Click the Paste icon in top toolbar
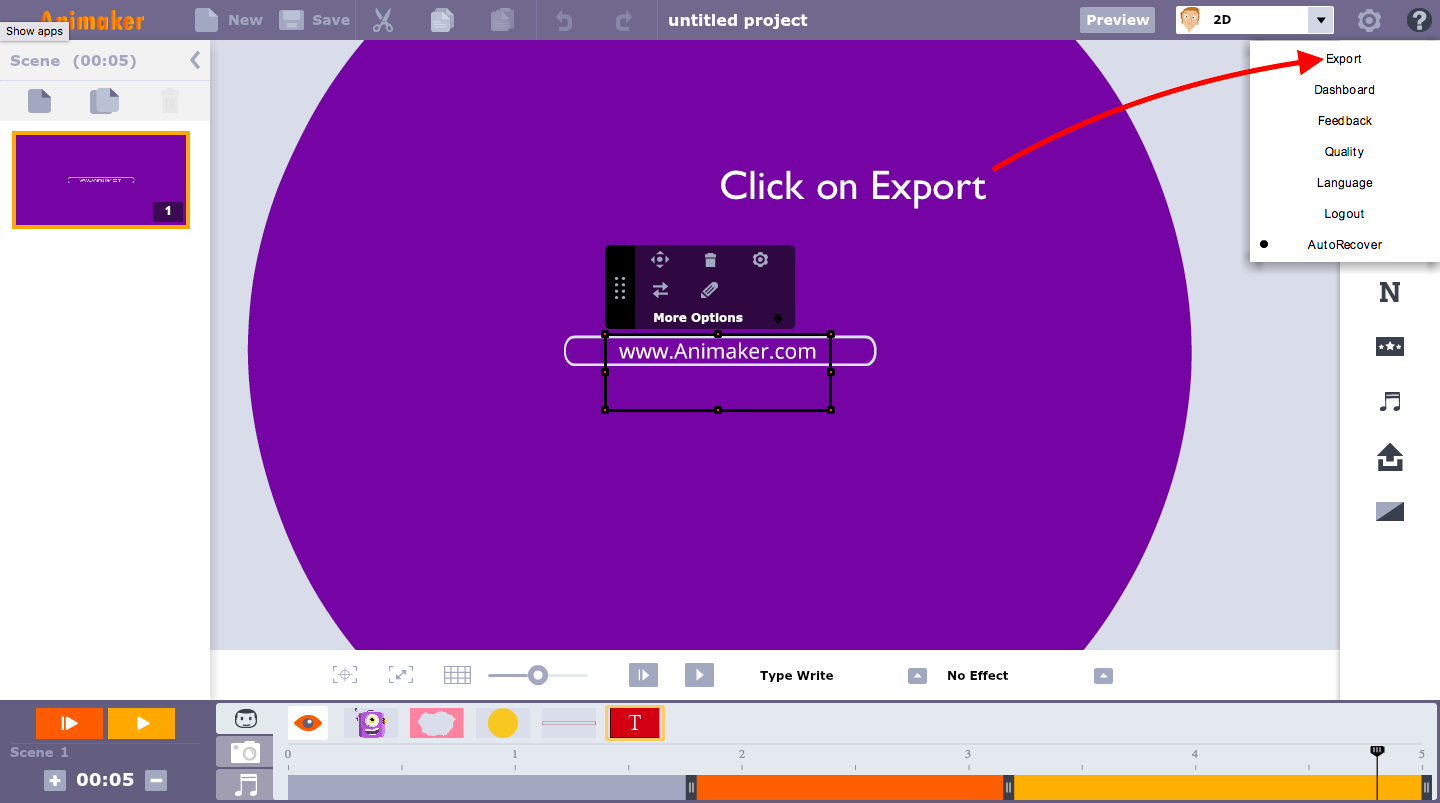The height and width of the screenshot is (803, 1440). [x=503, y=20]
